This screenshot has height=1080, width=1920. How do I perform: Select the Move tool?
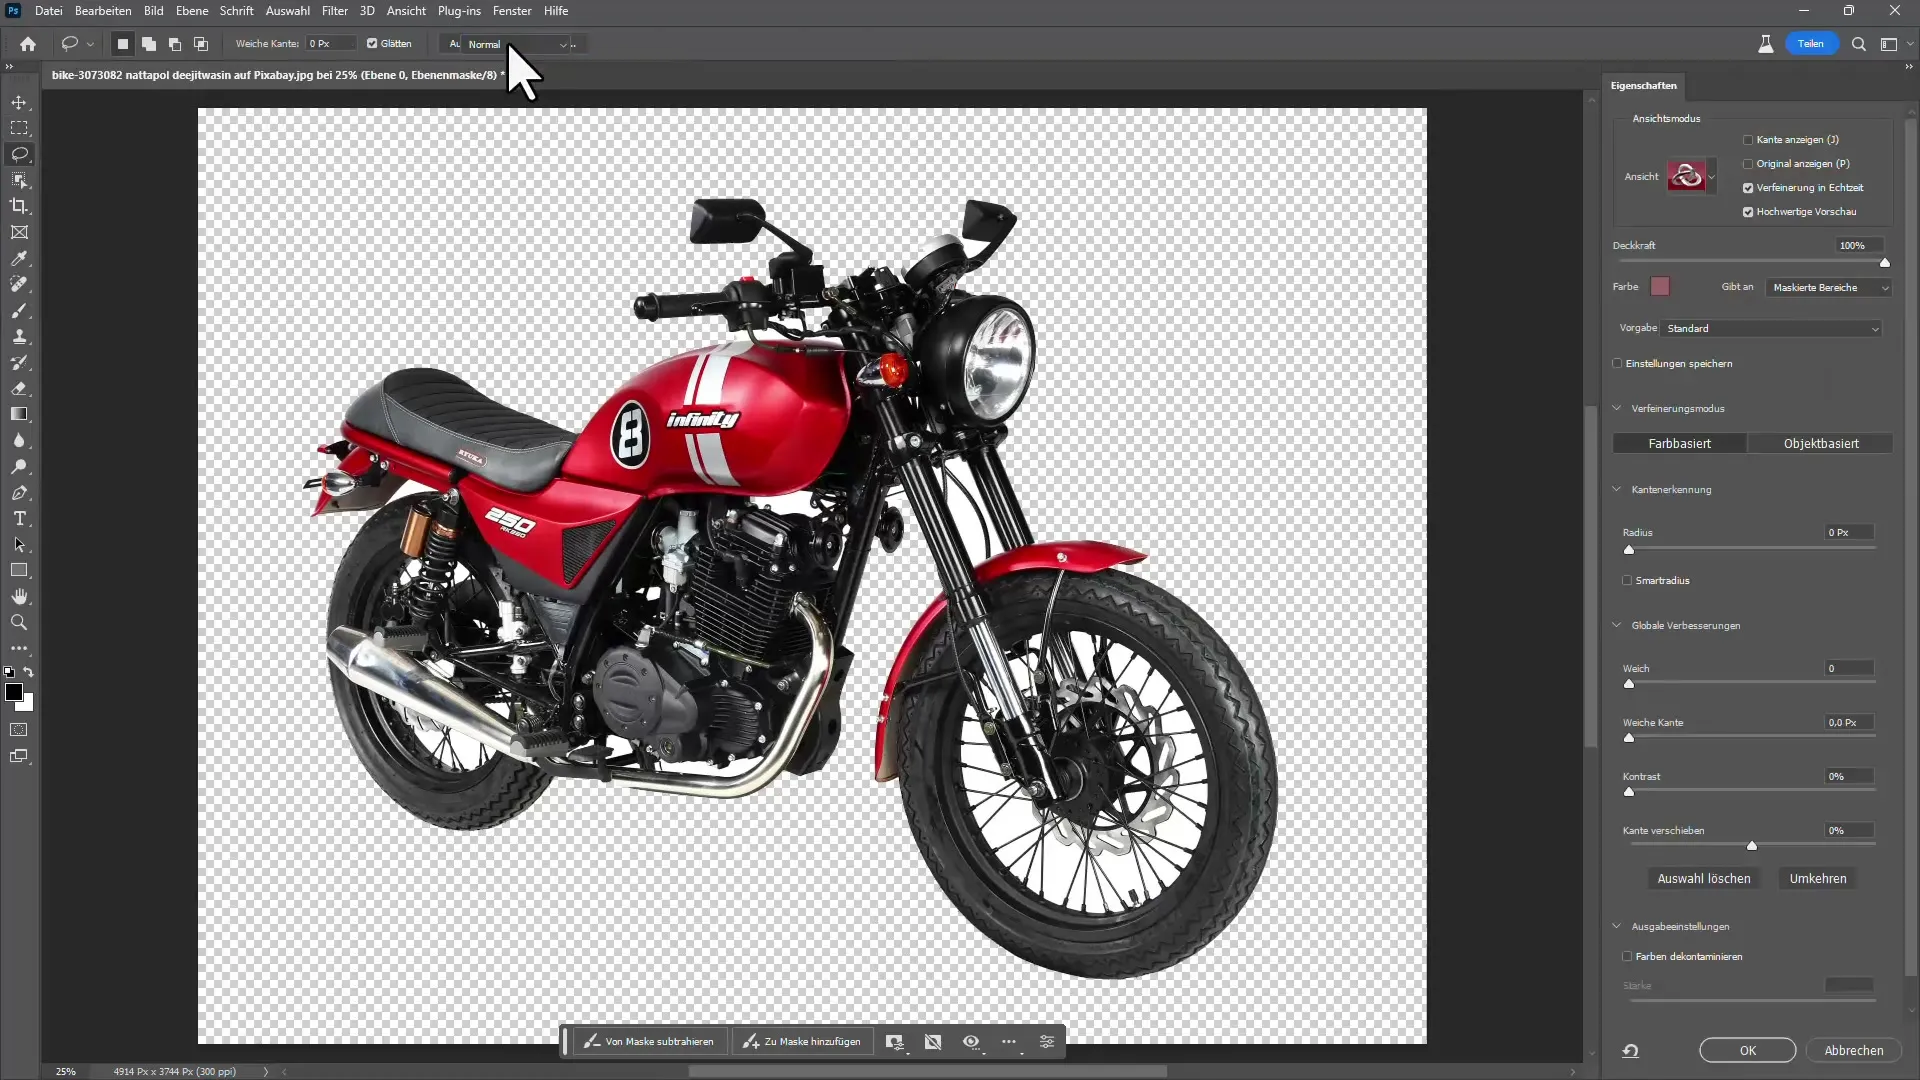coord(19,102)
